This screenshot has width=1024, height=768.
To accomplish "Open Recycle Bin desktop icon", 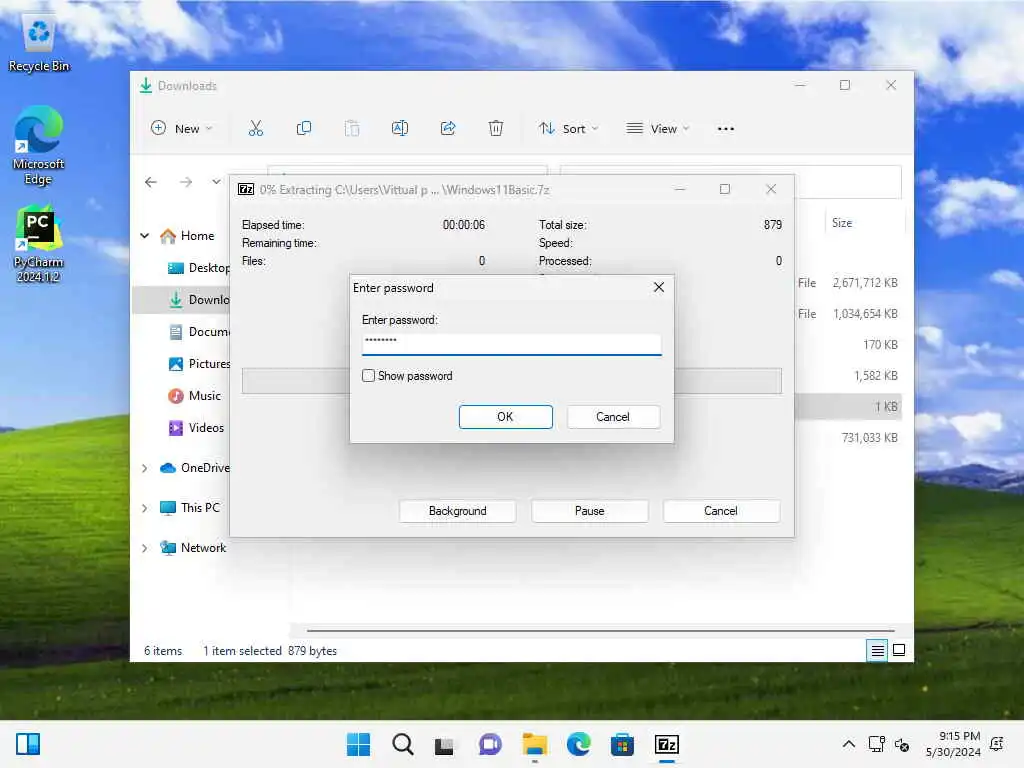I will 39,43.
